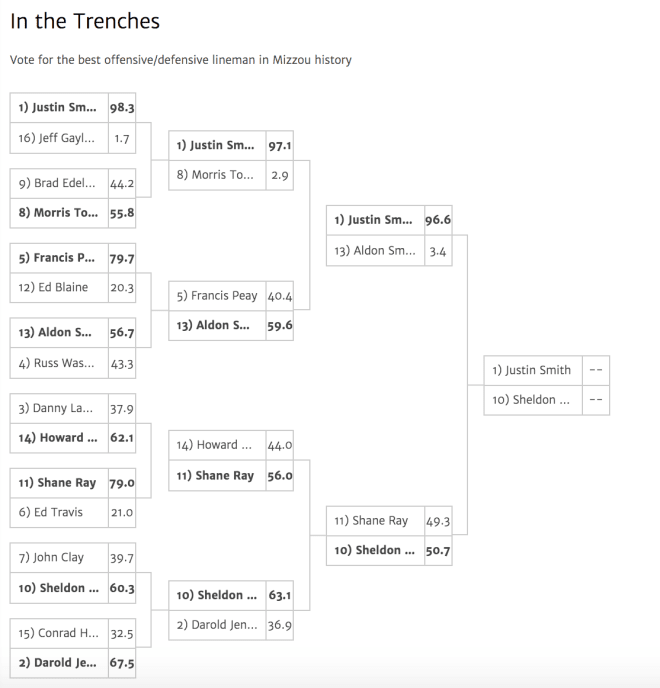Select the 3) Danny La... bracket cell
Viewport: 660px width, 688px height.
[73, 408]
